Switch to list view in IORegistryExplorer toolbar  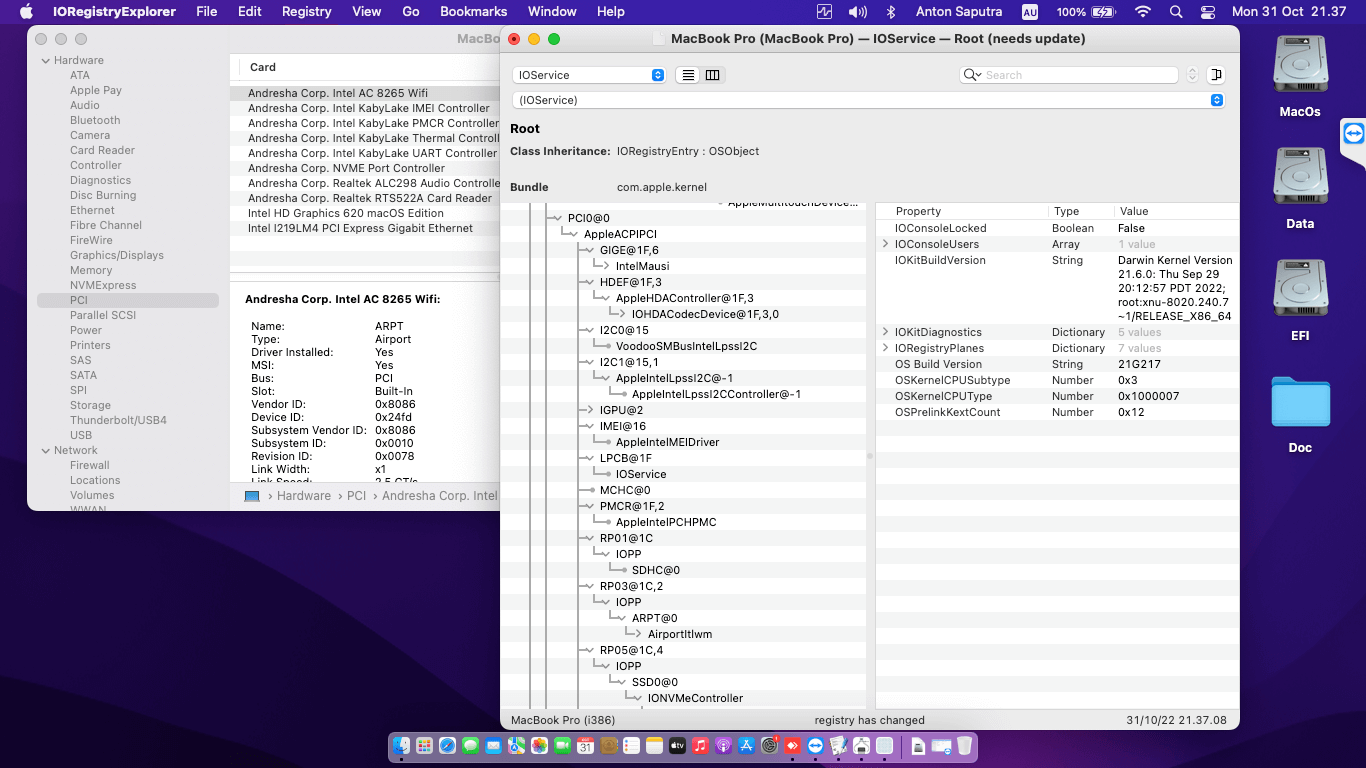point(688,75)
